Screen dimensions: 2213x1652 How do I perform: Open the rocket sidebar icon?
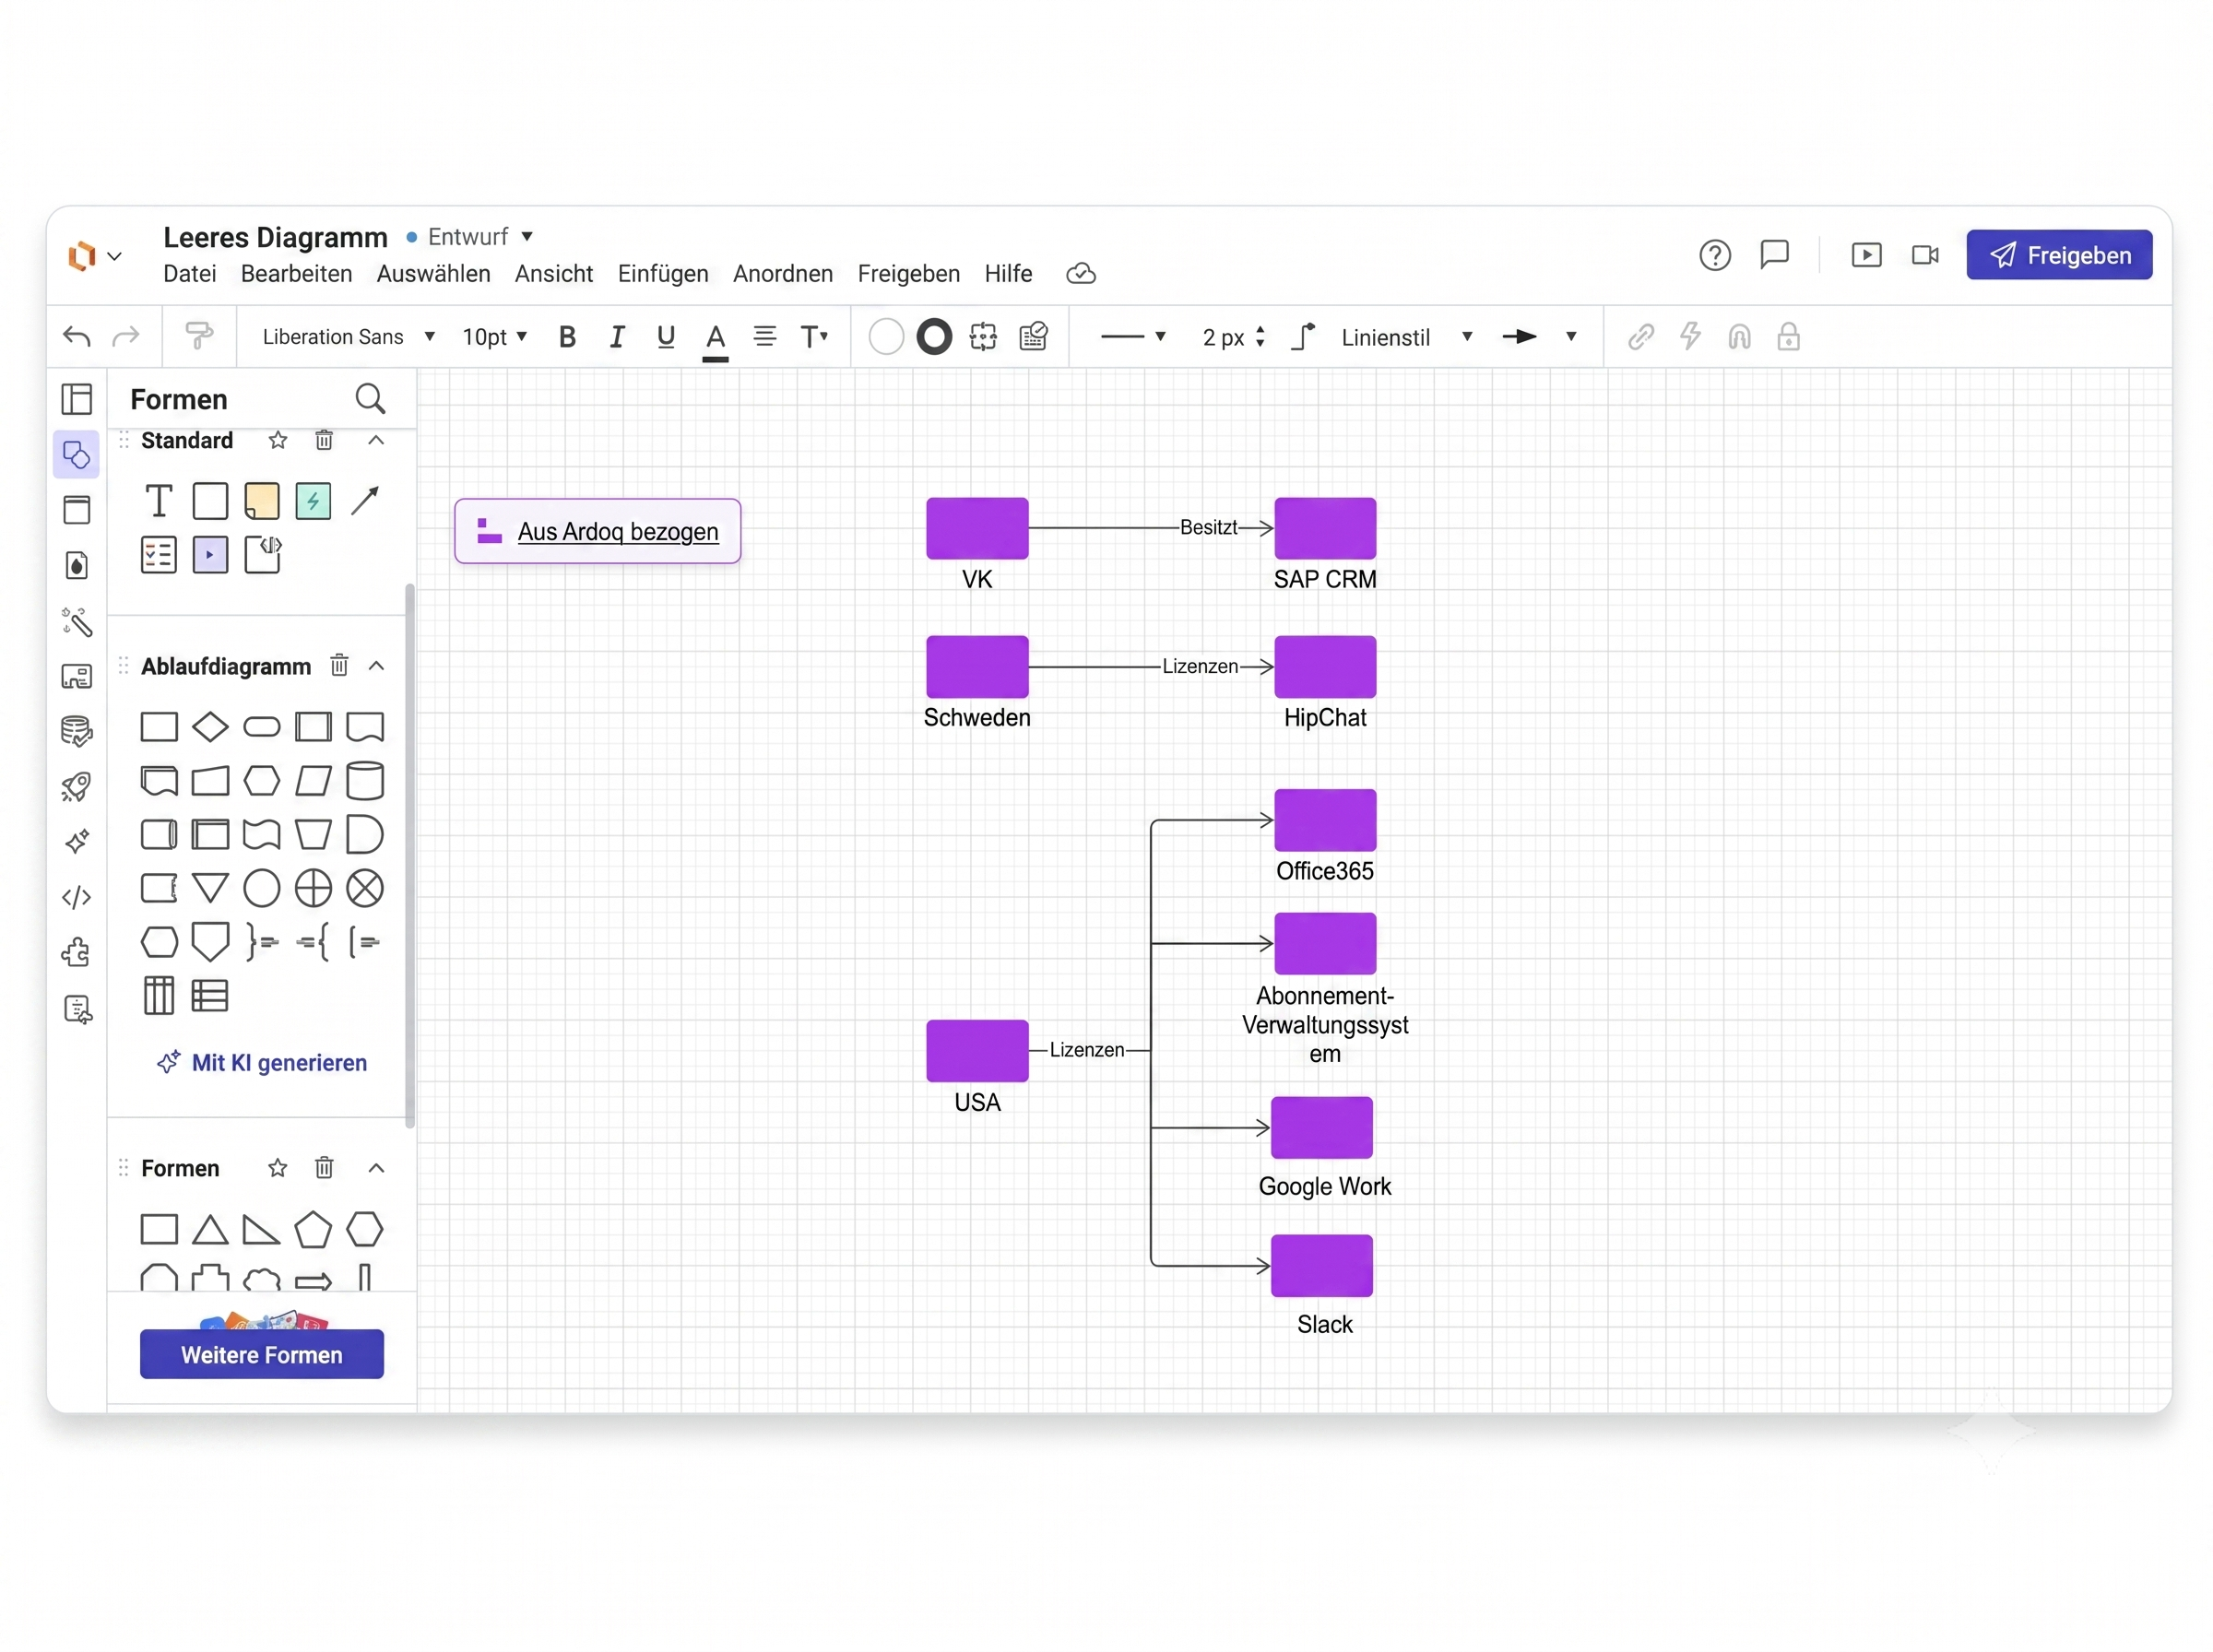coord(77,787)
